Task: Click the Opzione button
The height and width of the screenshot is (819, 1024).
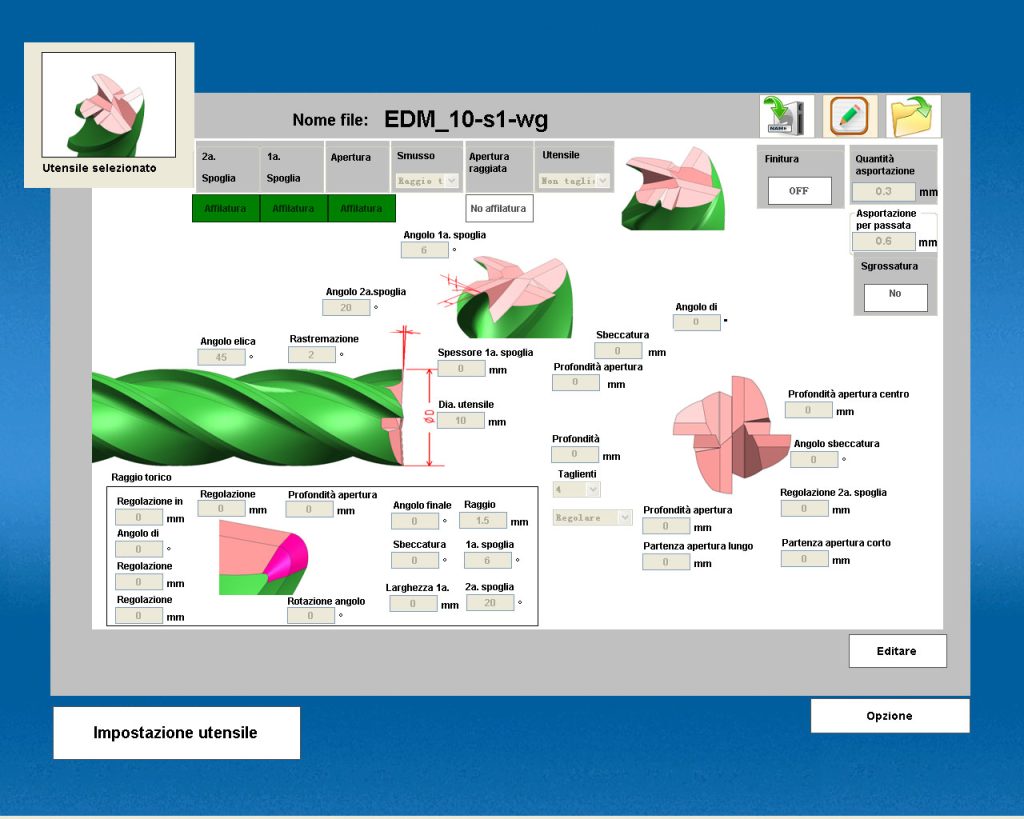Action: tap(889, 716)
